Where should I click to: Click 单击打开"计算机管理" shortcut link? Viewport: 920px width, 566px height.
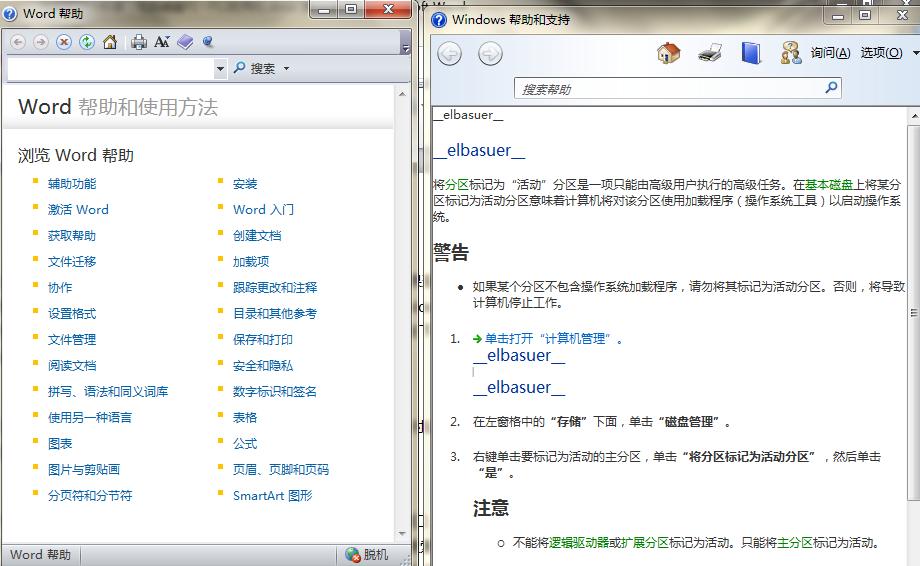point(547,338)
